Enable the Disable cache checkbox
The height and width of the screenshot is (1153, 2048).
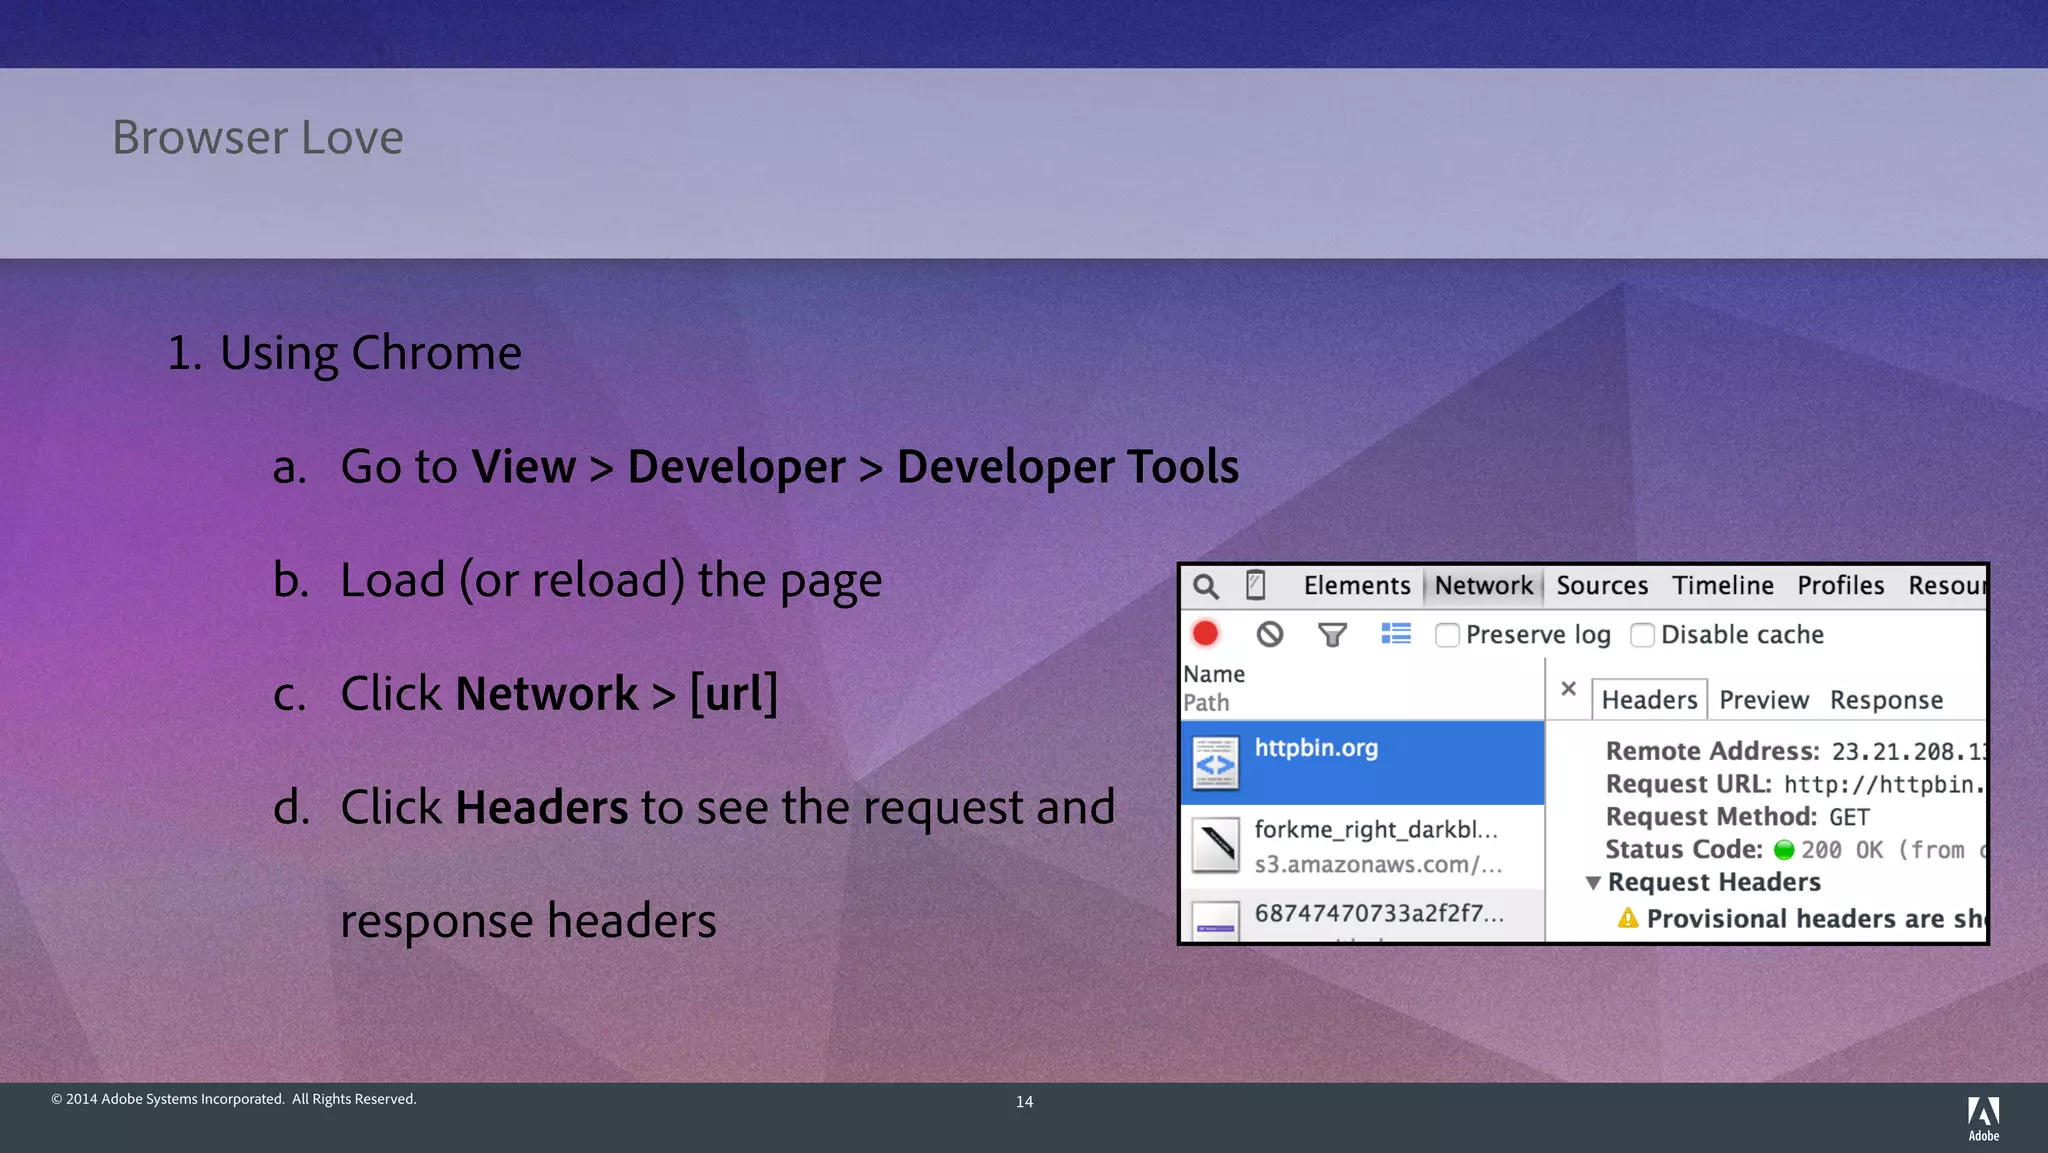pos(1642,635)
